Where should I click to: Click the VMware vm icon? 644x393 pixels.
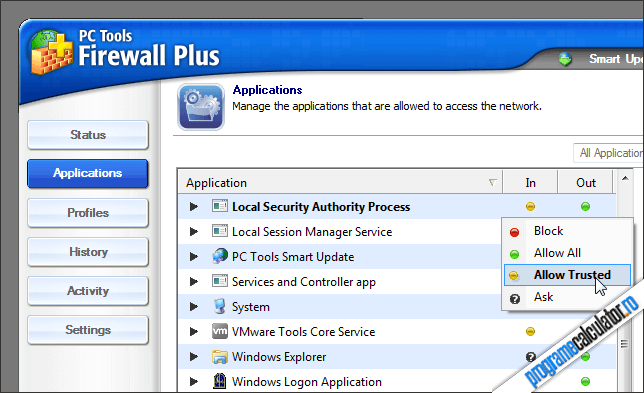(x=220, y=331)
